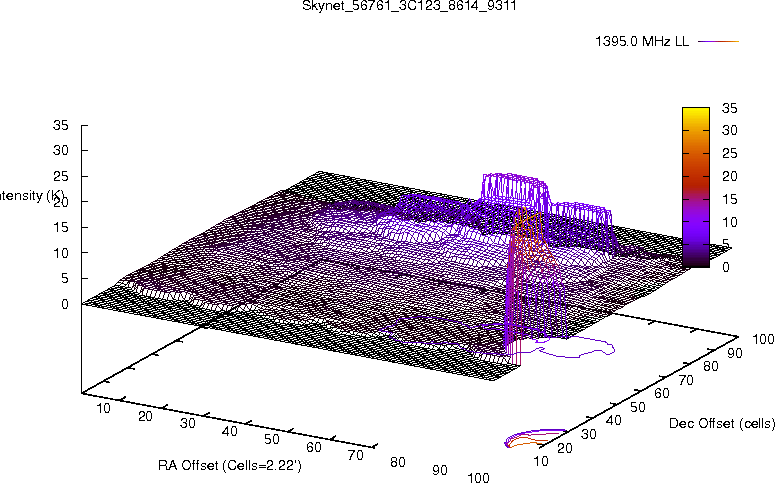Click RA Offset axis tick 20
Screen dimensions: 775x483
point(145,416)
